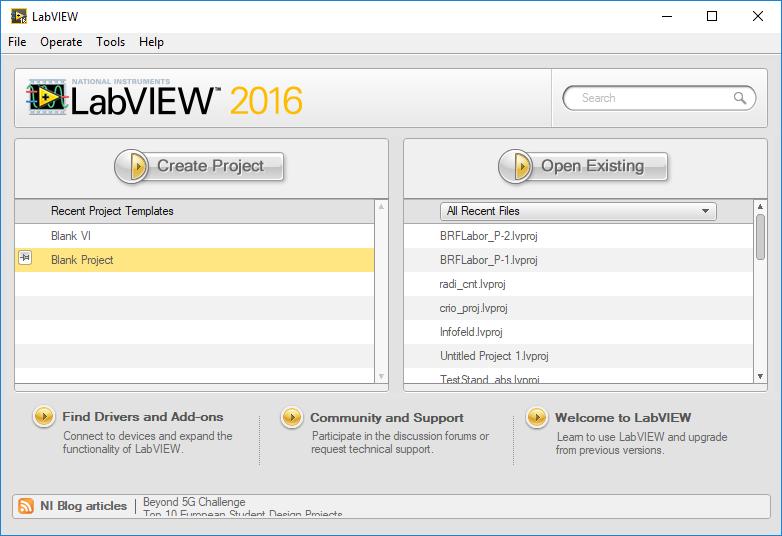Click templates list scrollbar down arrow

coord(381,376)
